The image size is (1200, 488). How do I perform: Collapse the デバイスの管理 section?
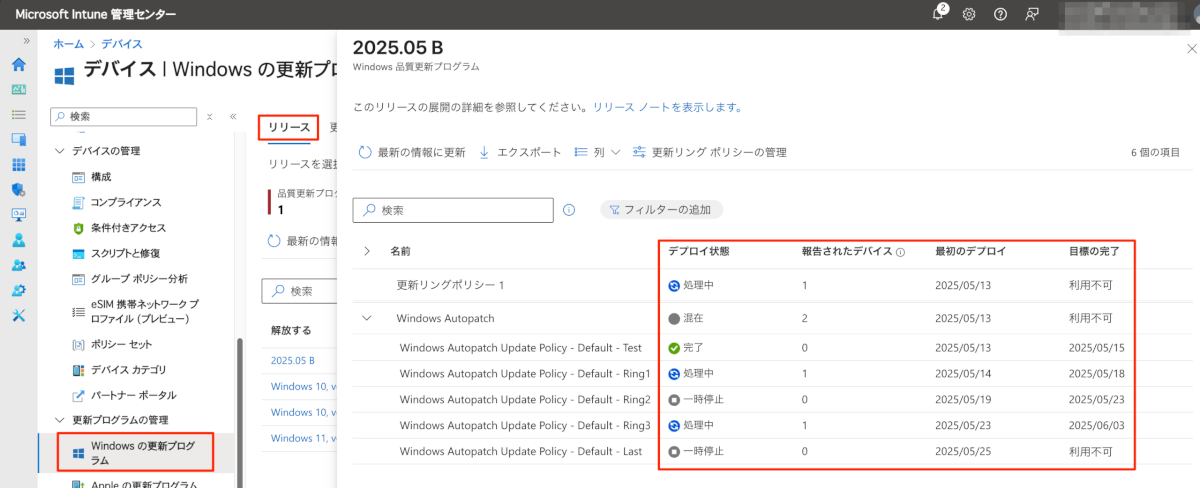[58, 151]
